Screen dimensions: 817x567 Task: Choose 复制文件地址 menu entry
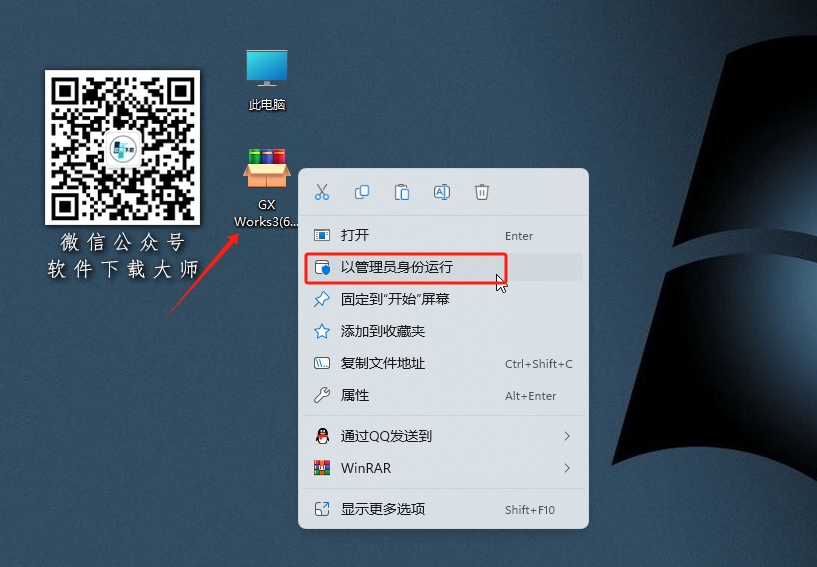coord(443,363)
